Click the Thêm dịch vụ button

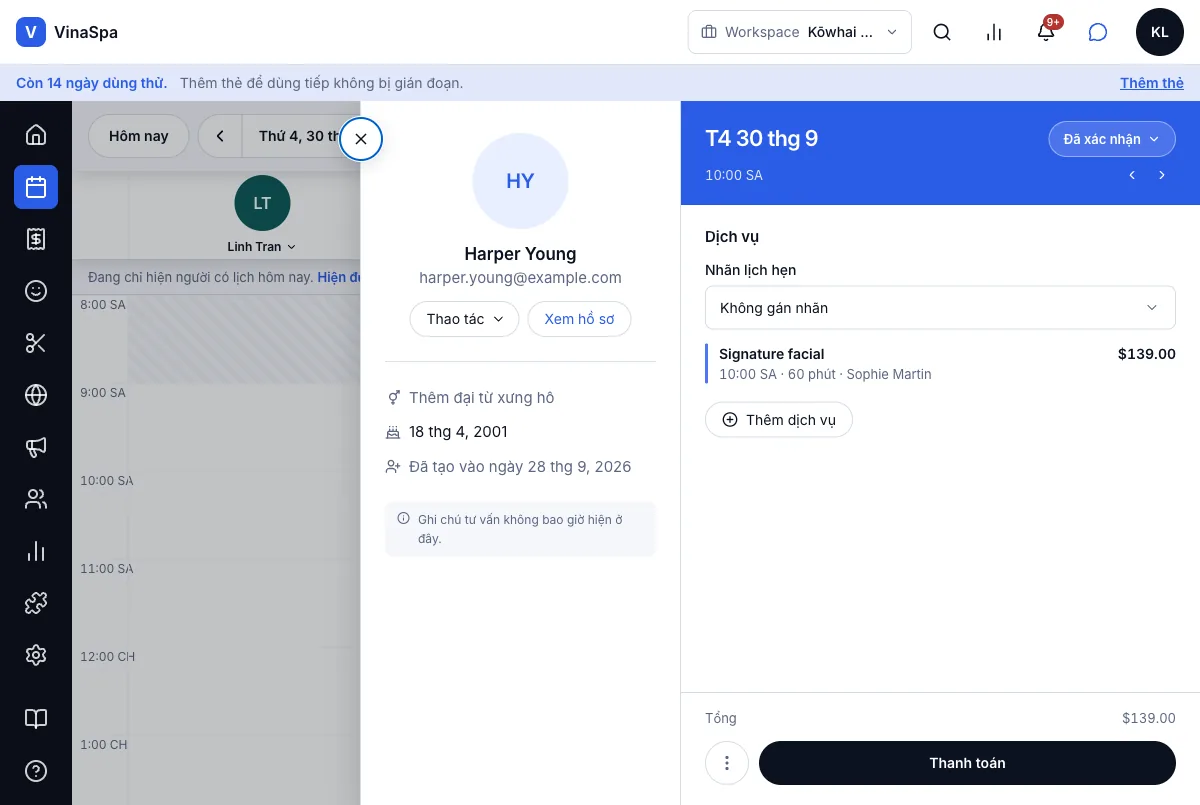(x=779, y=420)
